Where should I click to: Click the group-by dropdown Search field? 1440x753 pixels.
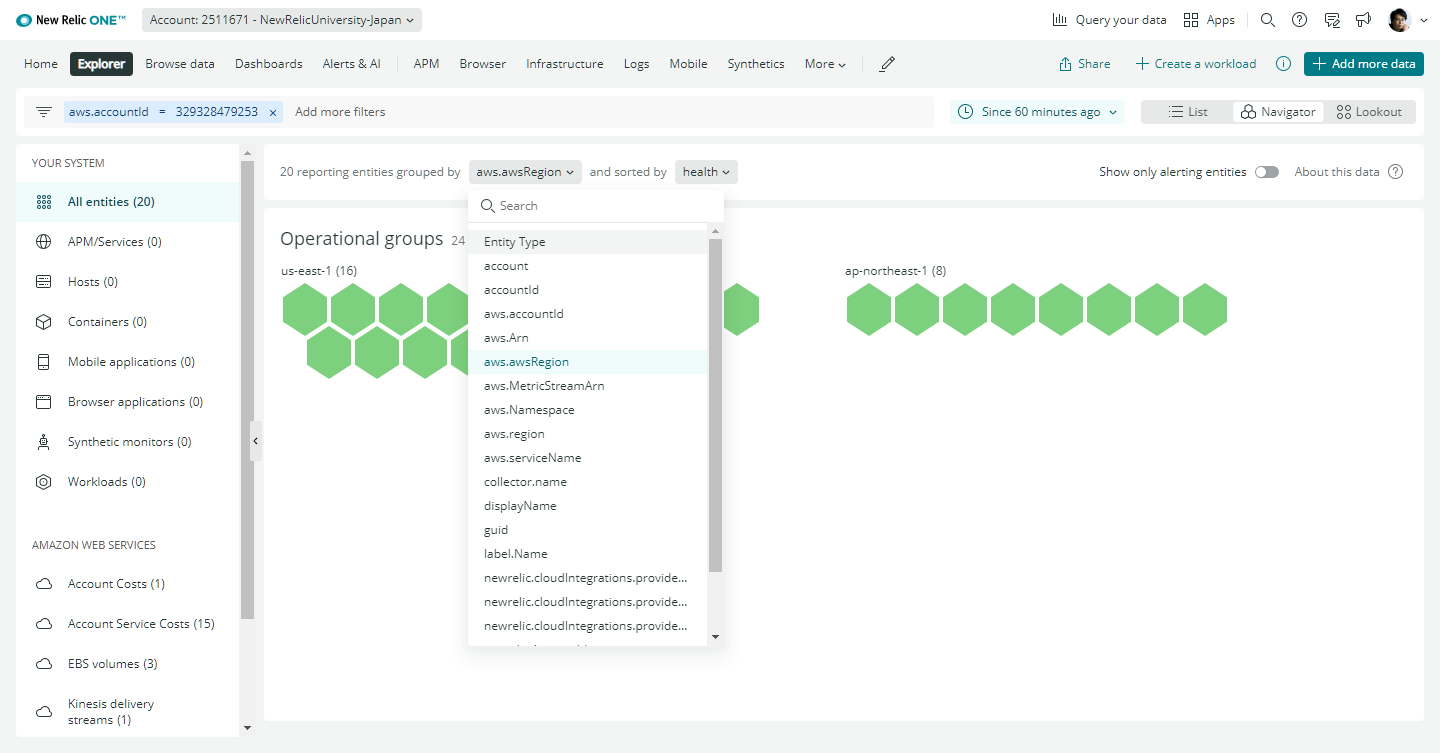(596, 206)
